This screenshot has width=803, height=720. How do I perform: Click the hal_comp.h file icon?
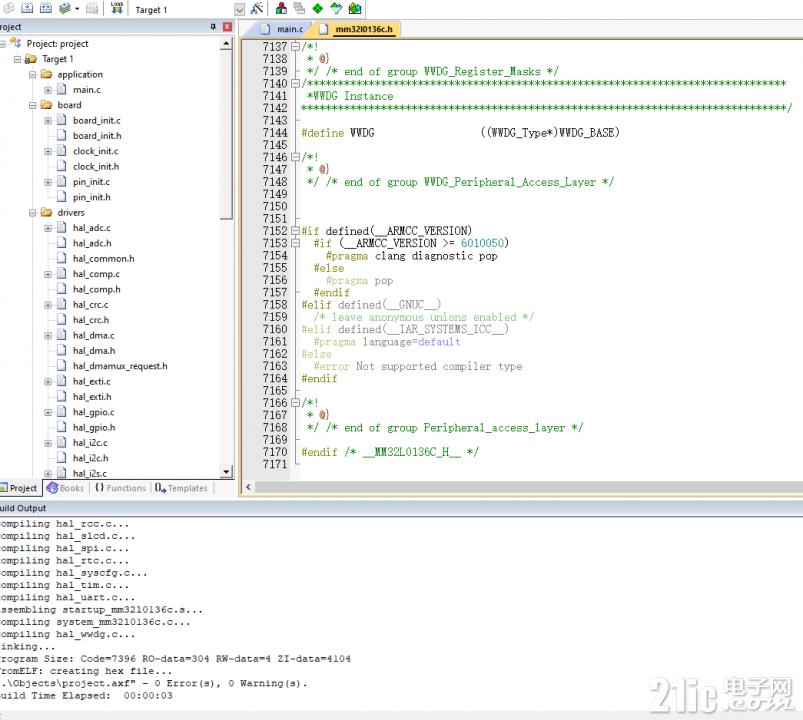coord(61,289)
